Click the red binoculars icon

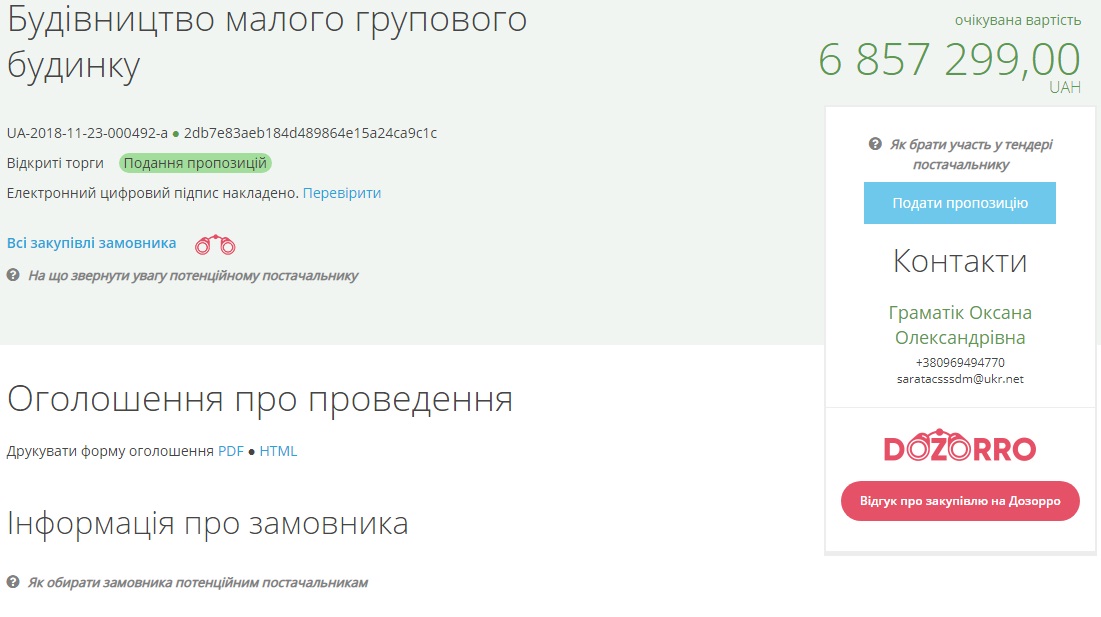point(215,244)
